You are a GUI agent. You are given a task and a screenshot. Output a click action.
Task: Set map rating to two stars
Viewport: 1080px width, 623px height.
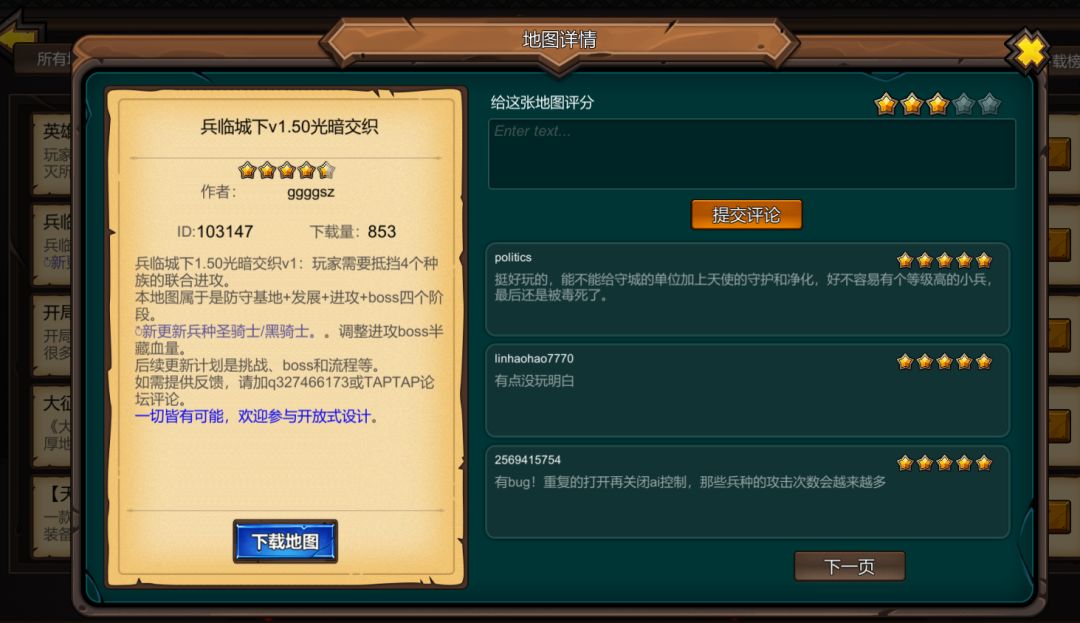coord(911,105)
